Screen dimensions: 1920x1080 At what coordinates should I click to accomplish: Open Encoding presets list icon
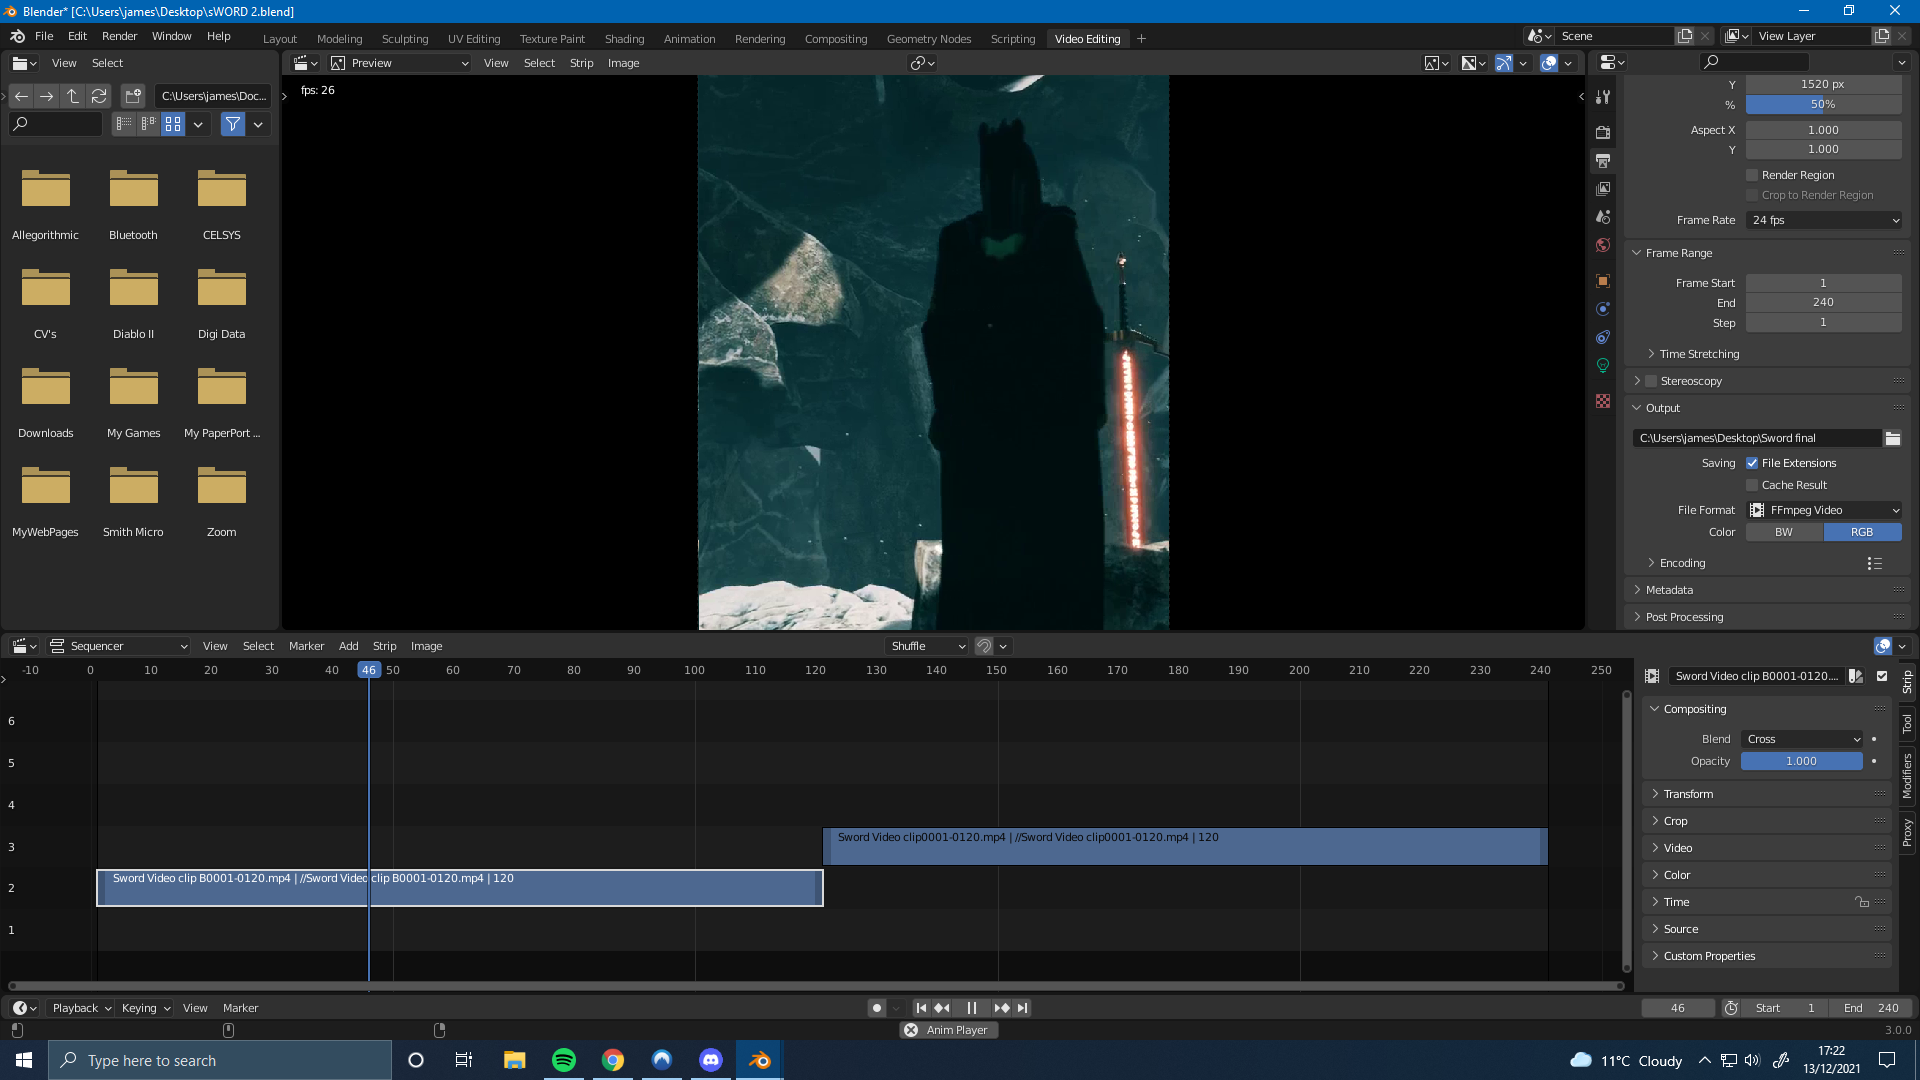(x=1875, y=563)
